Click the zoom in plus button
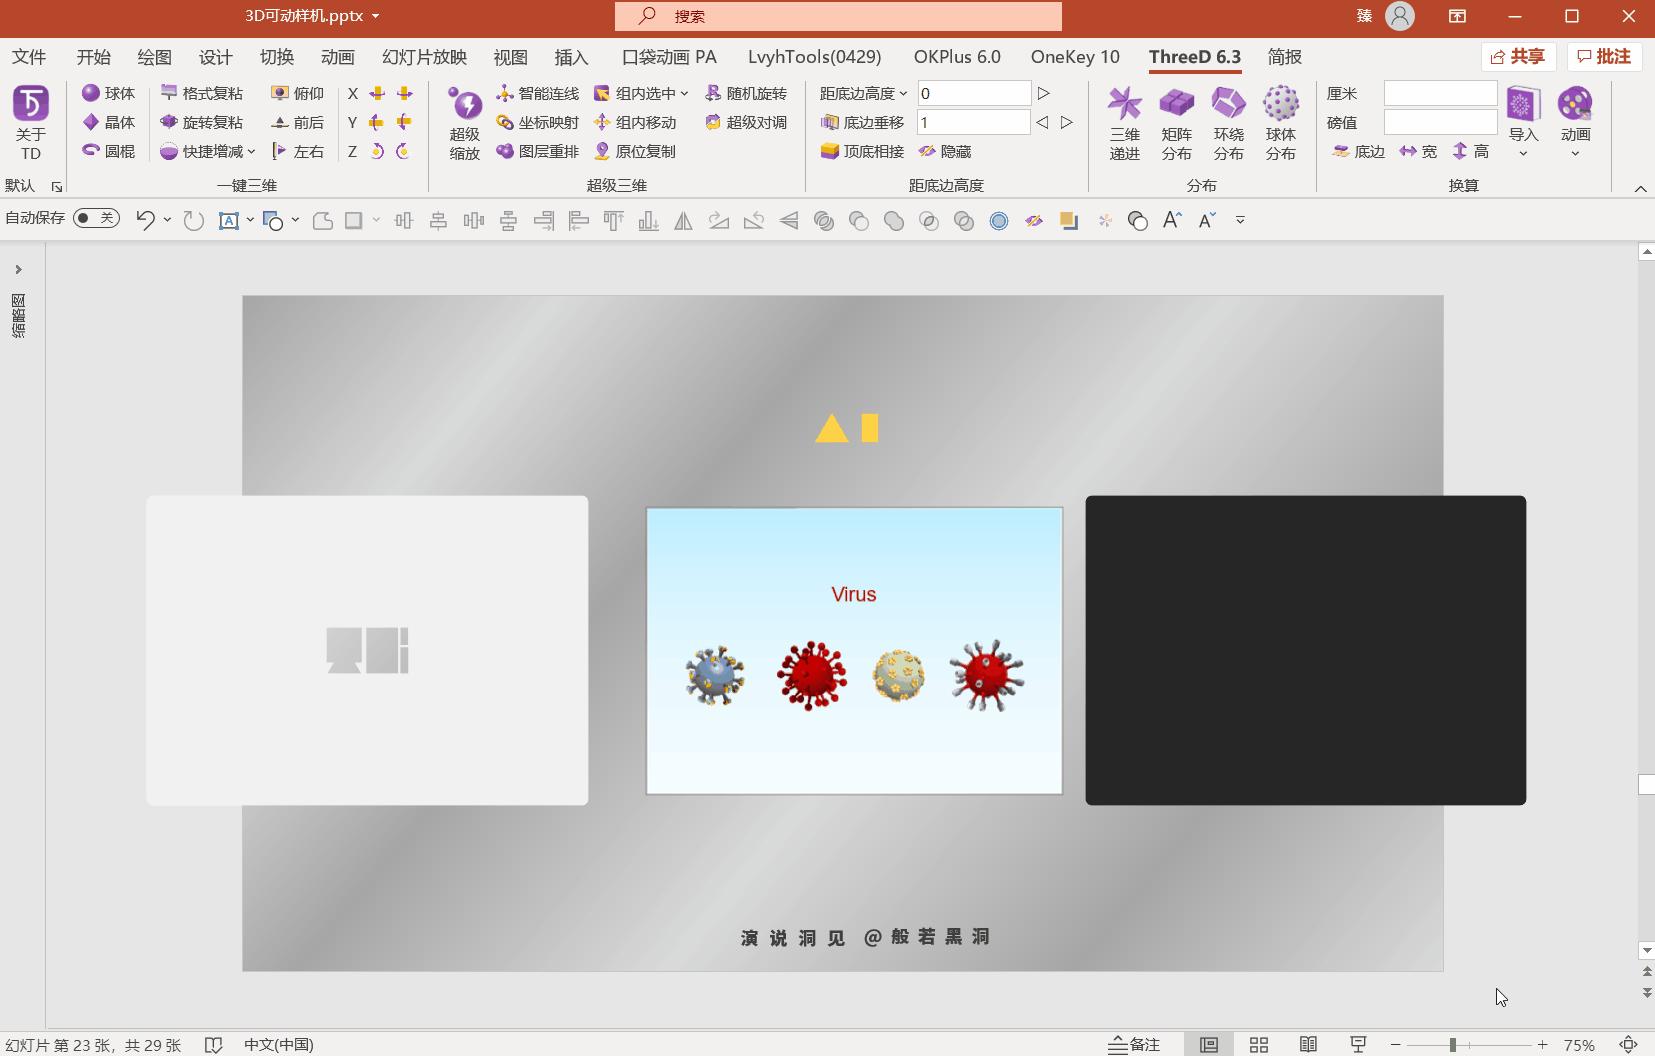The height and width of the screenshot is (1056, 1655). tap(1543, 1045)
